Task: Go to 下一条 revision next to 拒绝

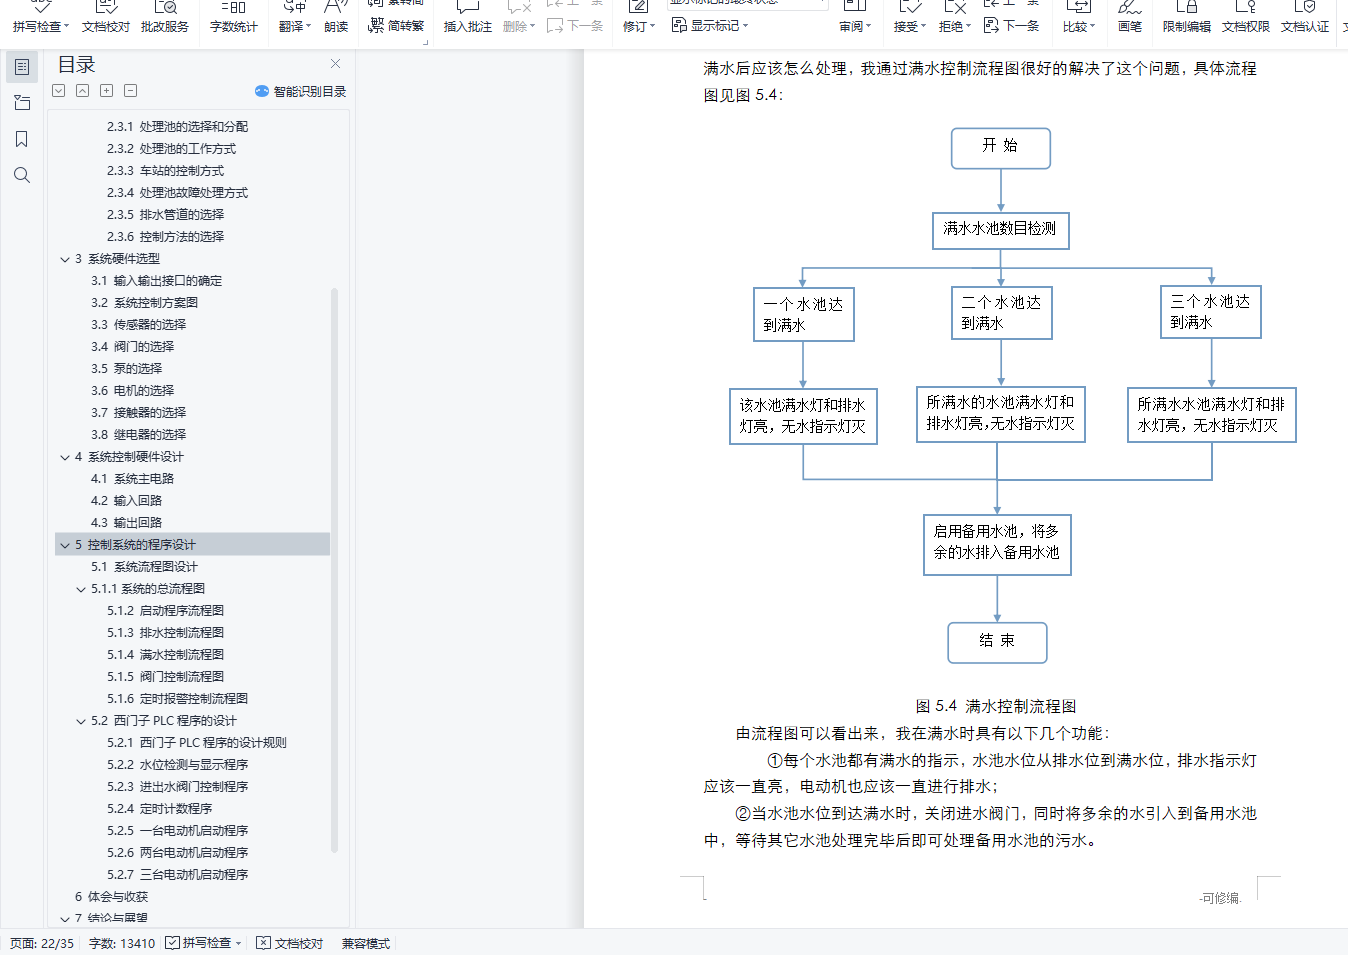Action: click(x=1012, y=26)
